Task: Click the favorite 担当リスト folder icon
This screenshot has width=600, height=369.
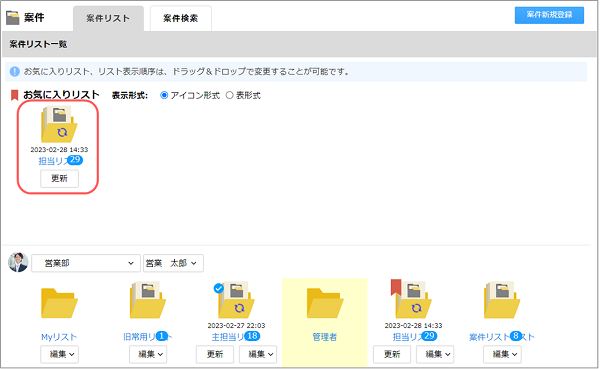Action: 59,124
